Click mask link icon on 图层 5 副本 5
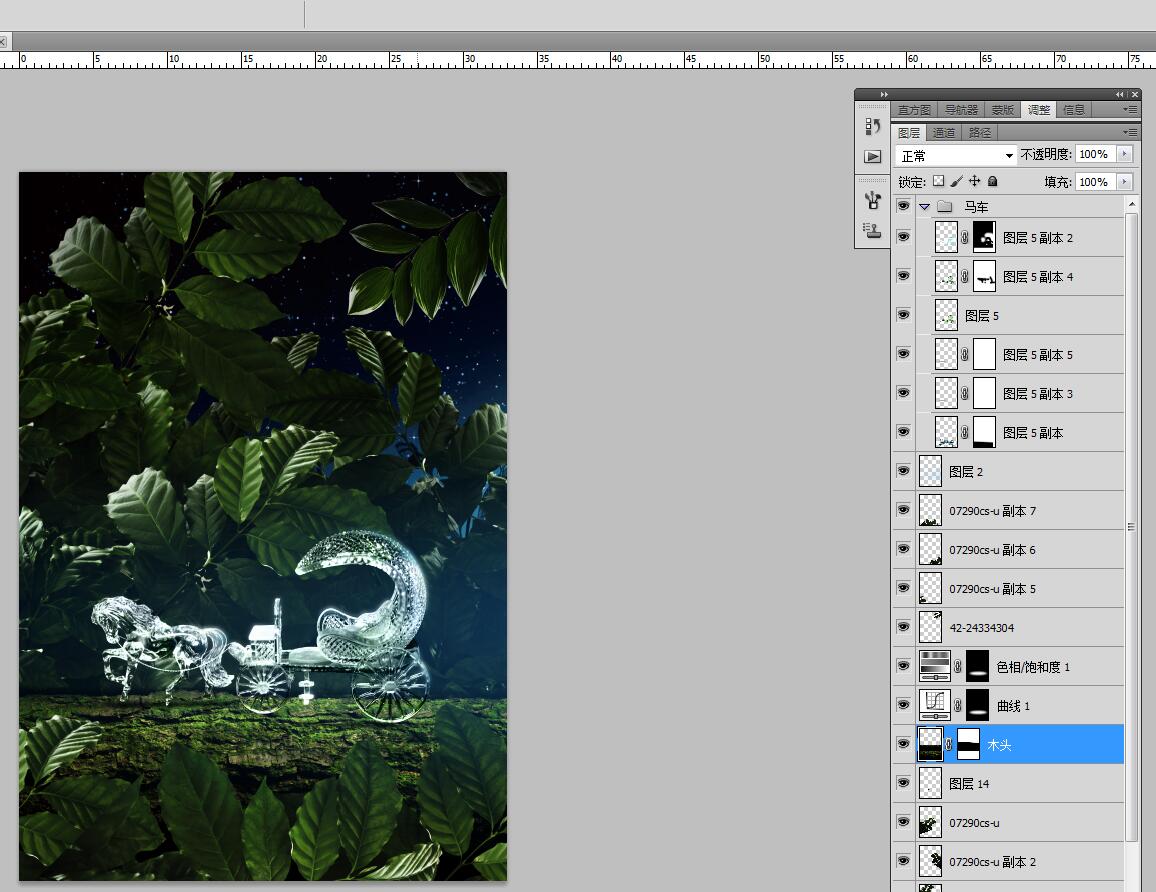 click(x=964, y=355)
